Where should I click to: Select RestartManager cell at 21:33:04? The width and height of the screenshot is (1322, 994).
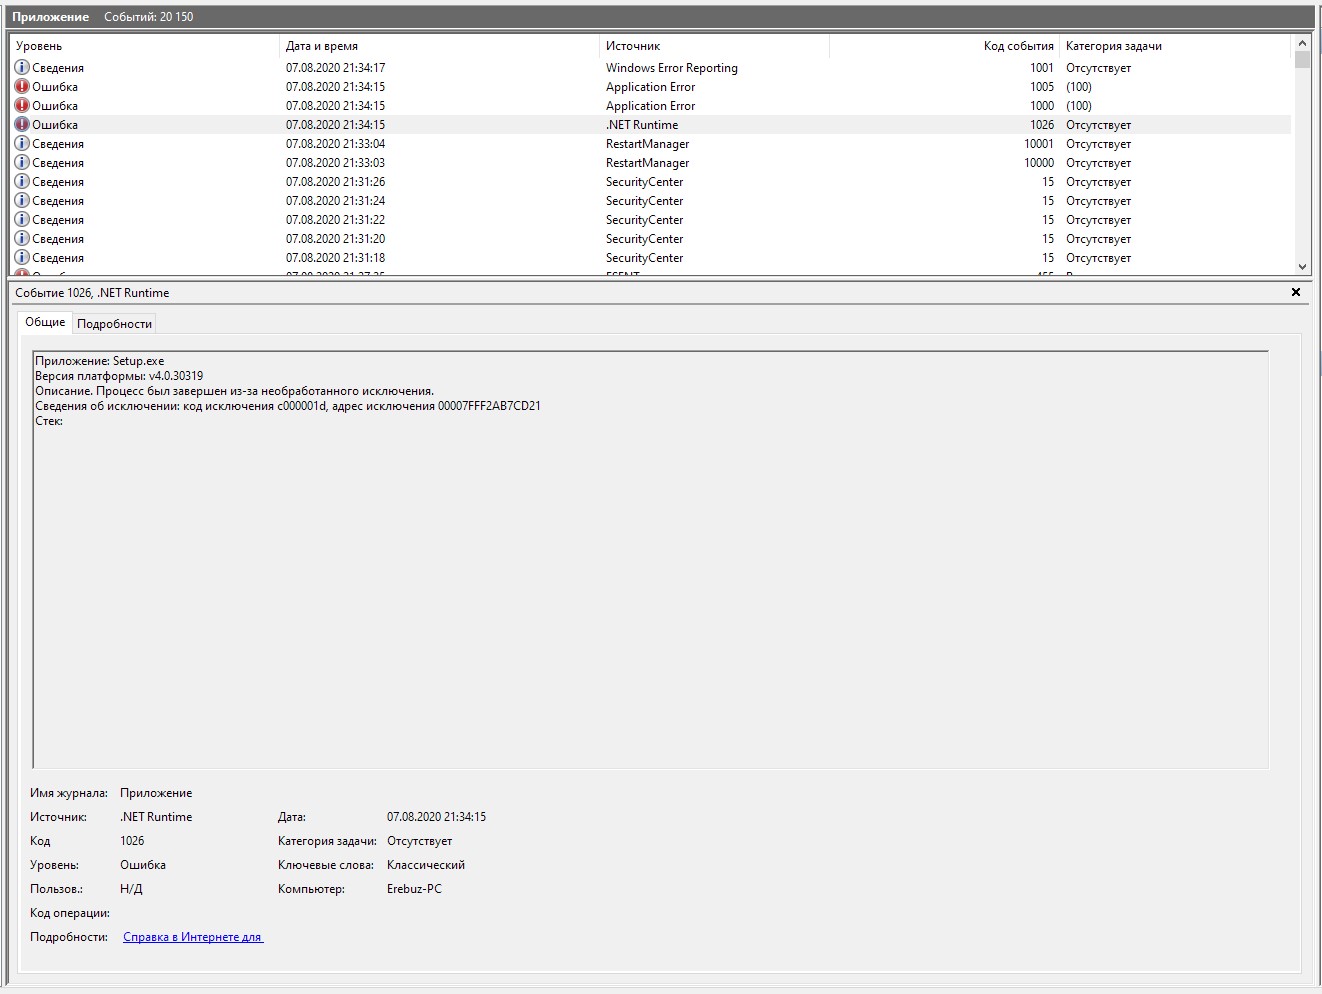point(647,144)
